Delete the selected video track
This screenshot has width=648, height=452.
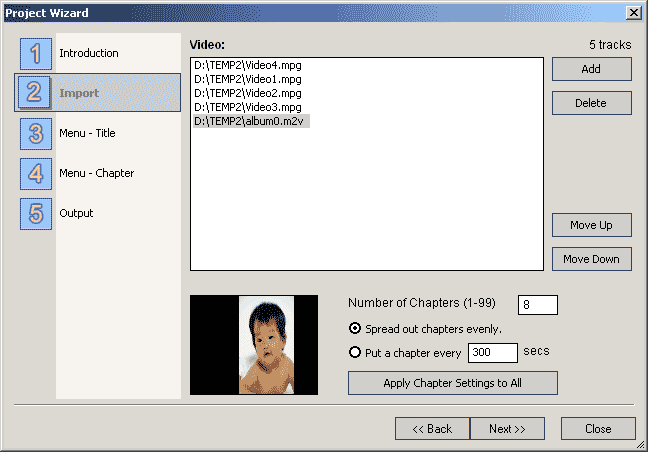click(x=591, y=103)
